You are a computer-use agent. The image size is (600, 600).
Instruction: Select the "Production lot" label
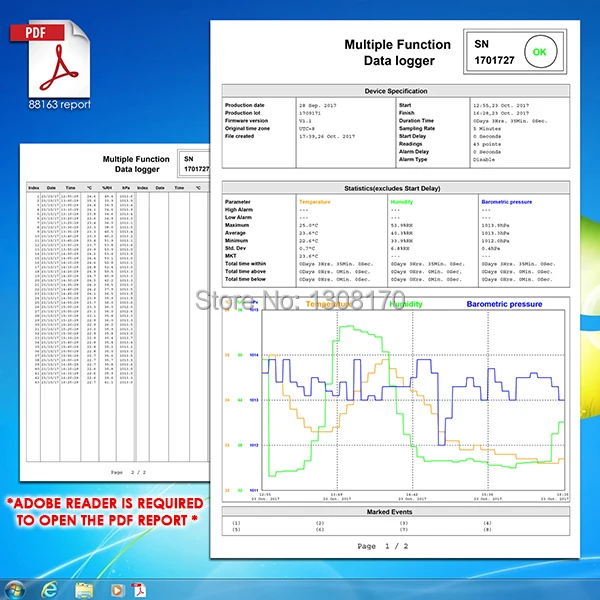coord(242,113)
